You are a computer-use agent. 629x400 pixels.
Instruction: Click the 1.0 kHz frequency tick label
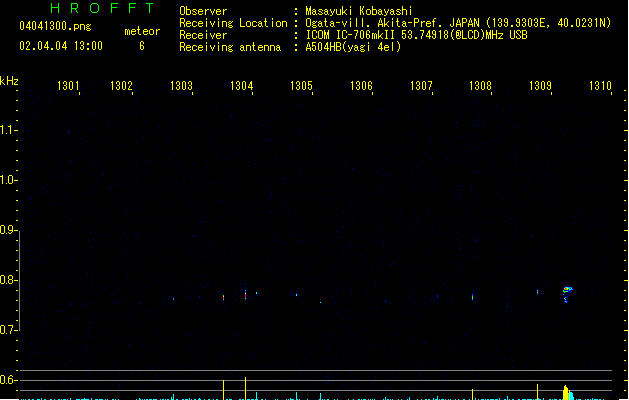pos(7,179)
